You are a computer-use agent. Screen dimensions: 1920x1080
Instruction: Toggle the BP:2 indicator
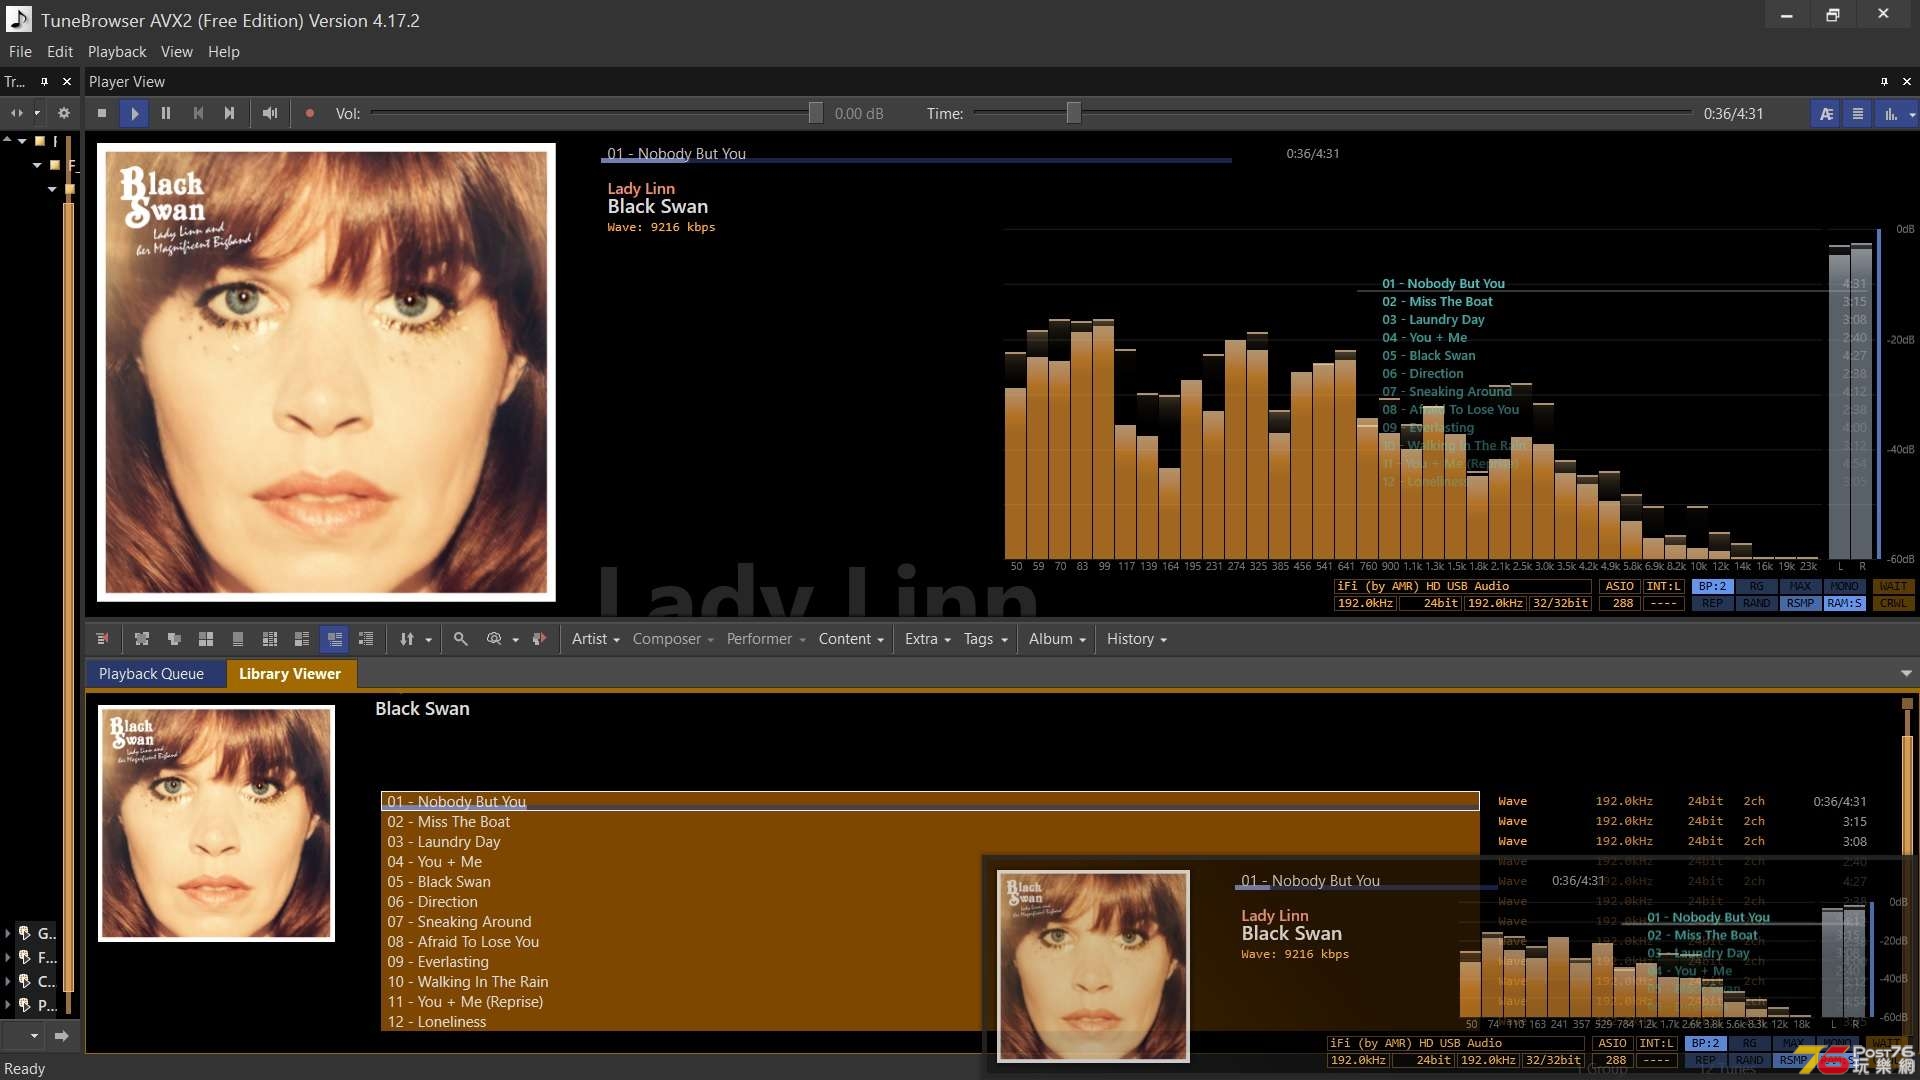pos(1712,587)
